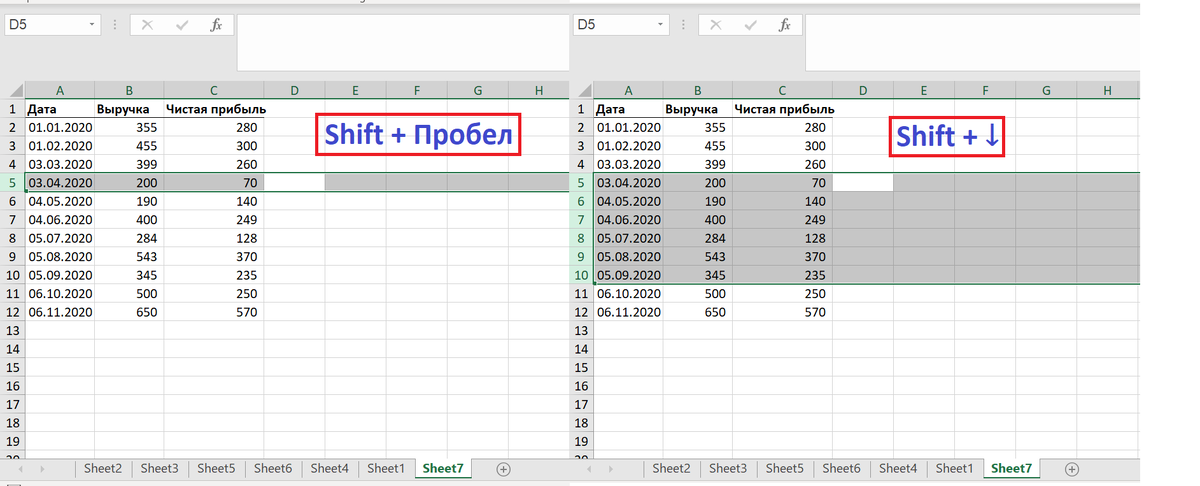This screenshot has height=486, width=1200.
Task: Select row 10 header in right spreadsheet
Action: click(581, 275)
